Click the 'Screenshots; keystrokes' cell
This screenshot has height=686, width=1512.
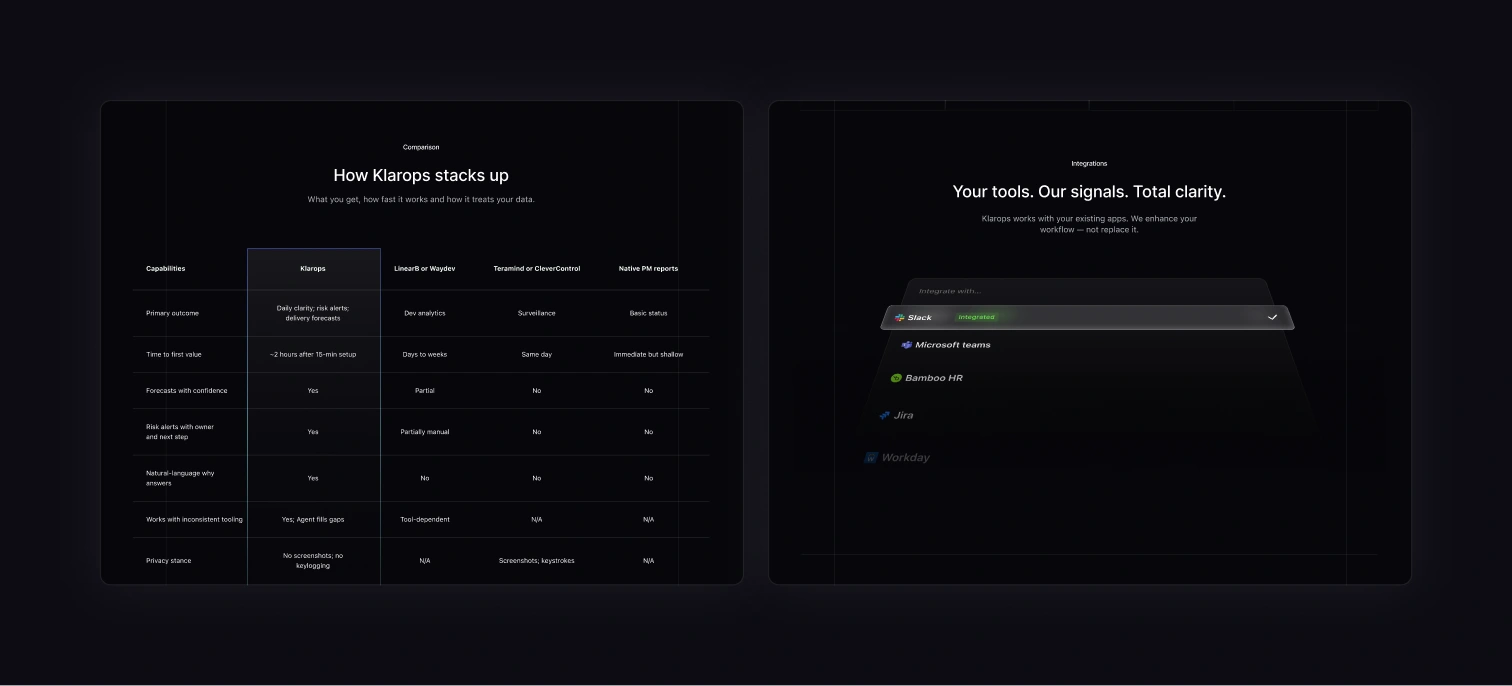[x=537, y=561]
